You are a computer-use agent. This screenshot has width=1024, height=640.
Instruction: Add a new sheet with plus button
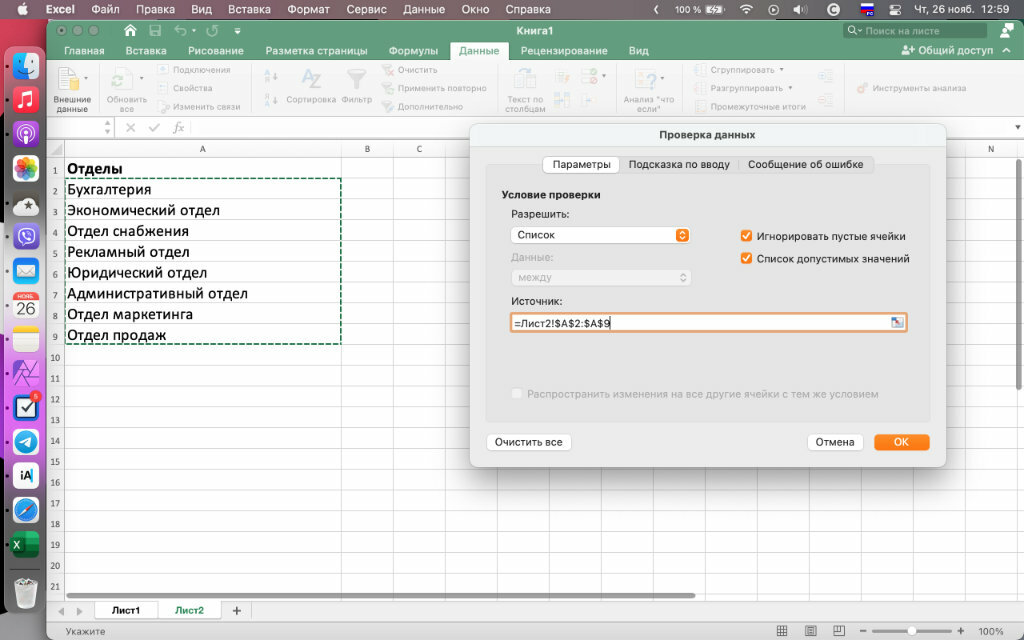236,611
